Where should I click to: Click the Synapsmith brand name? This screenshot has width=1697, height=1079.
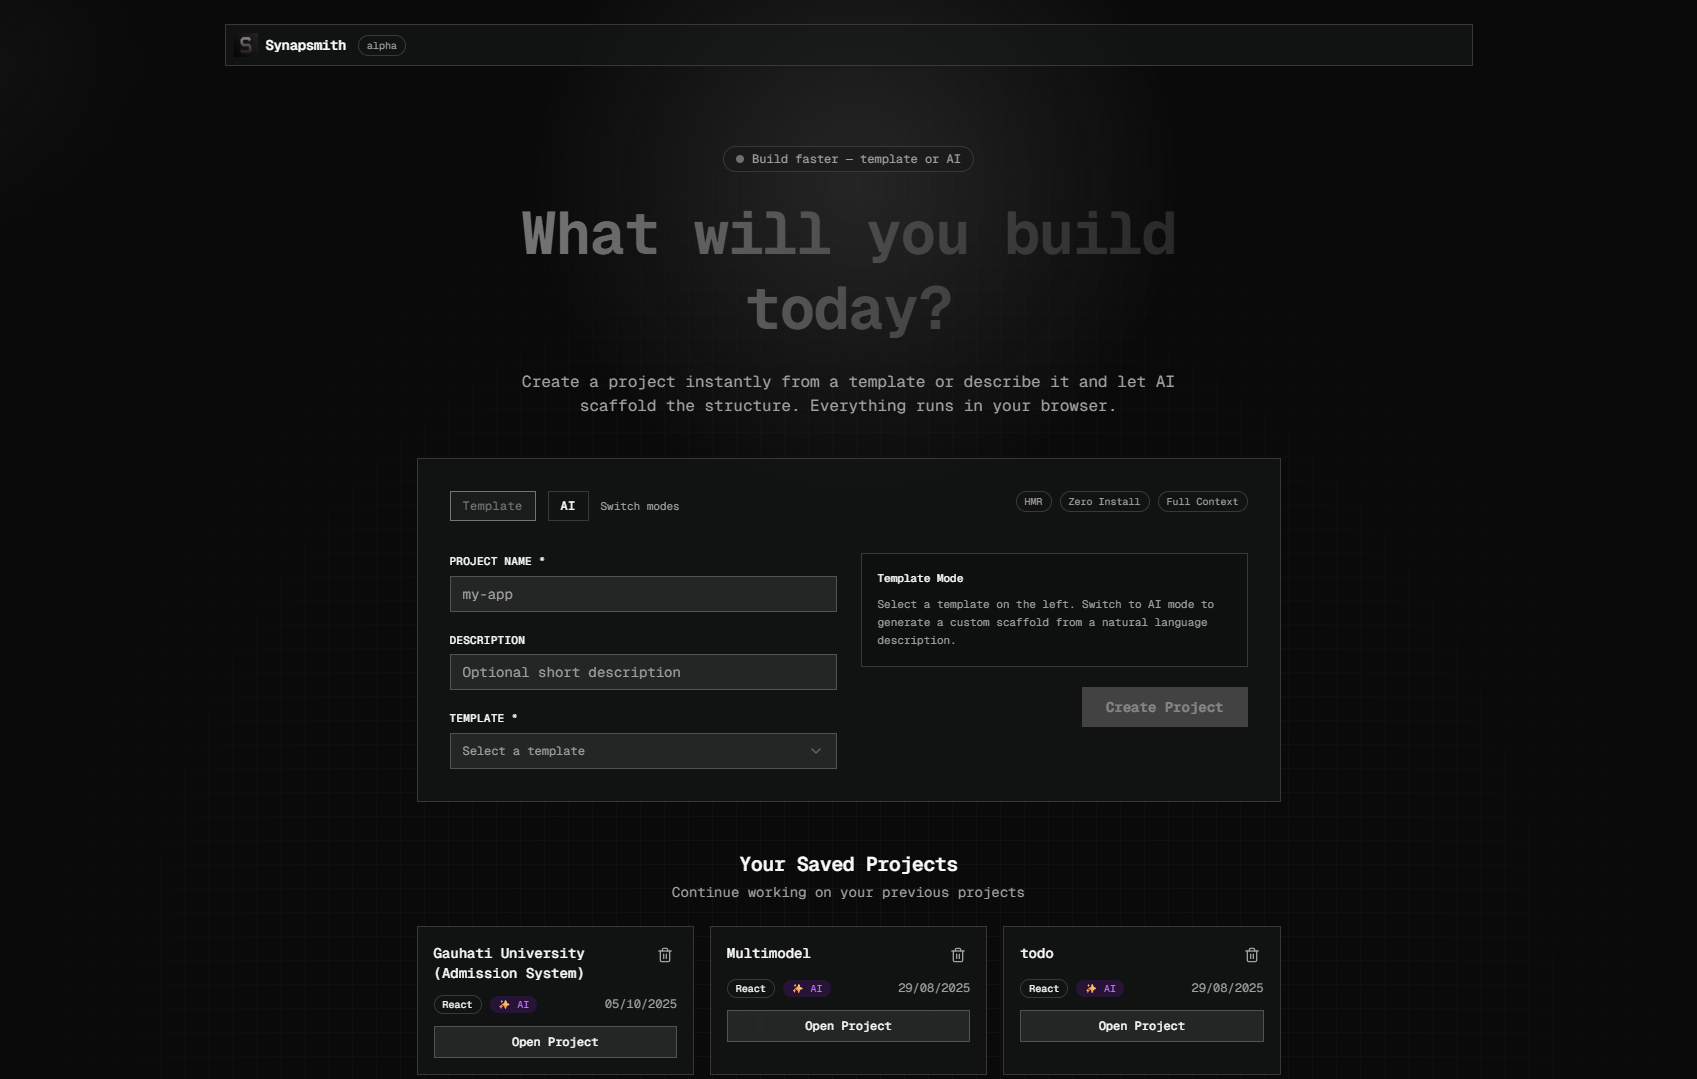pos(305,45)
